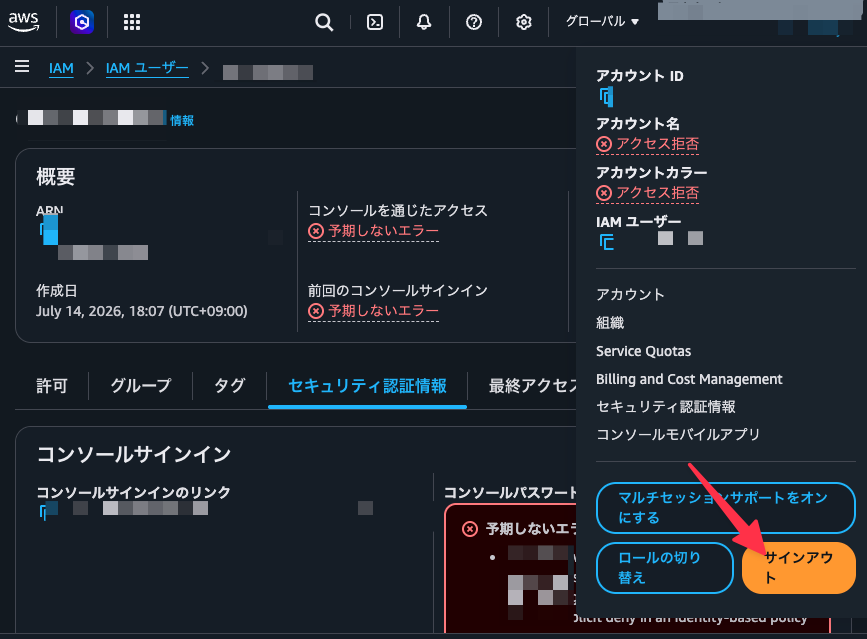Open the settings gear icon
The width and height of the screenshot is (867, 639).
524,22
